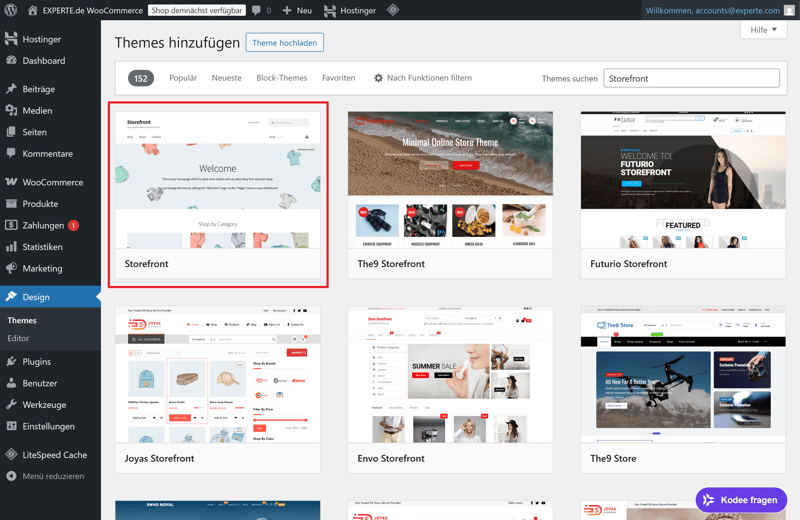Click the Willkommen accounts@experte.com link
Screen dimensions: 800x520
713,10
